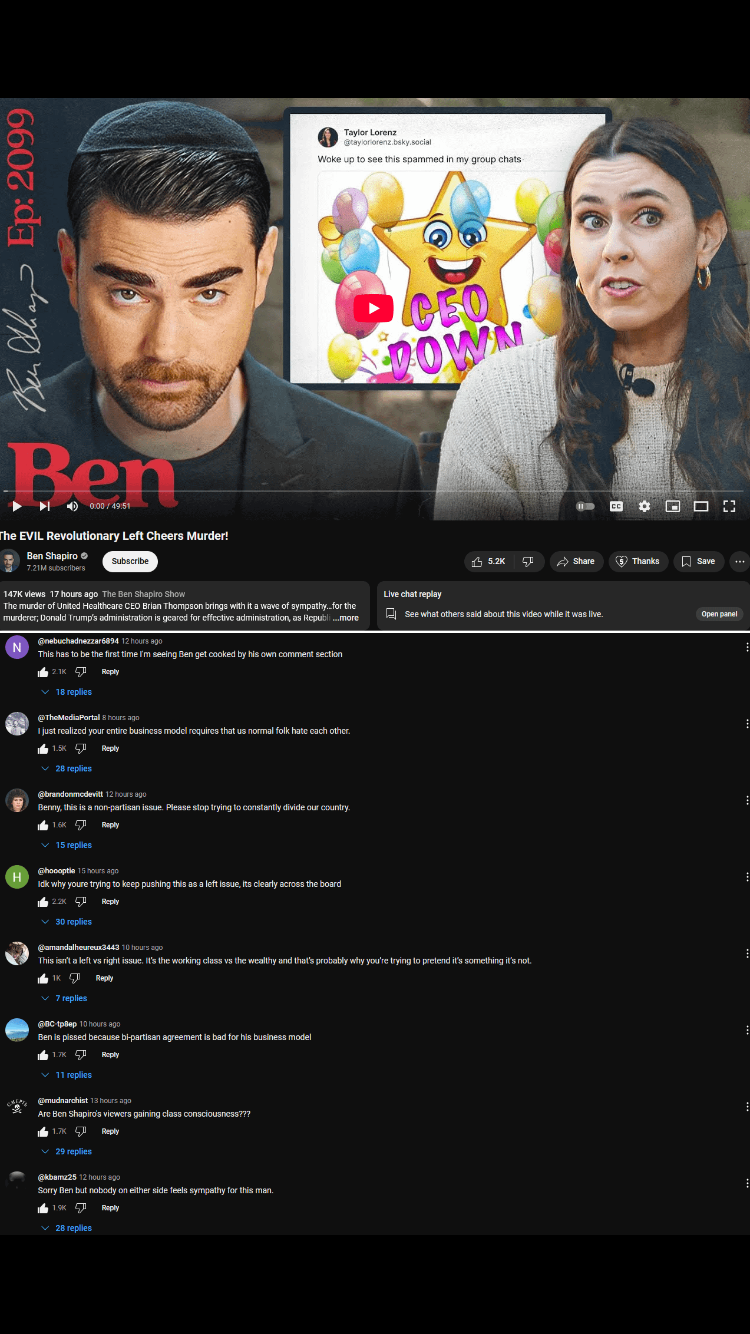Click the red YouTube play logo on the thumbnail

[x=373, y=308]
